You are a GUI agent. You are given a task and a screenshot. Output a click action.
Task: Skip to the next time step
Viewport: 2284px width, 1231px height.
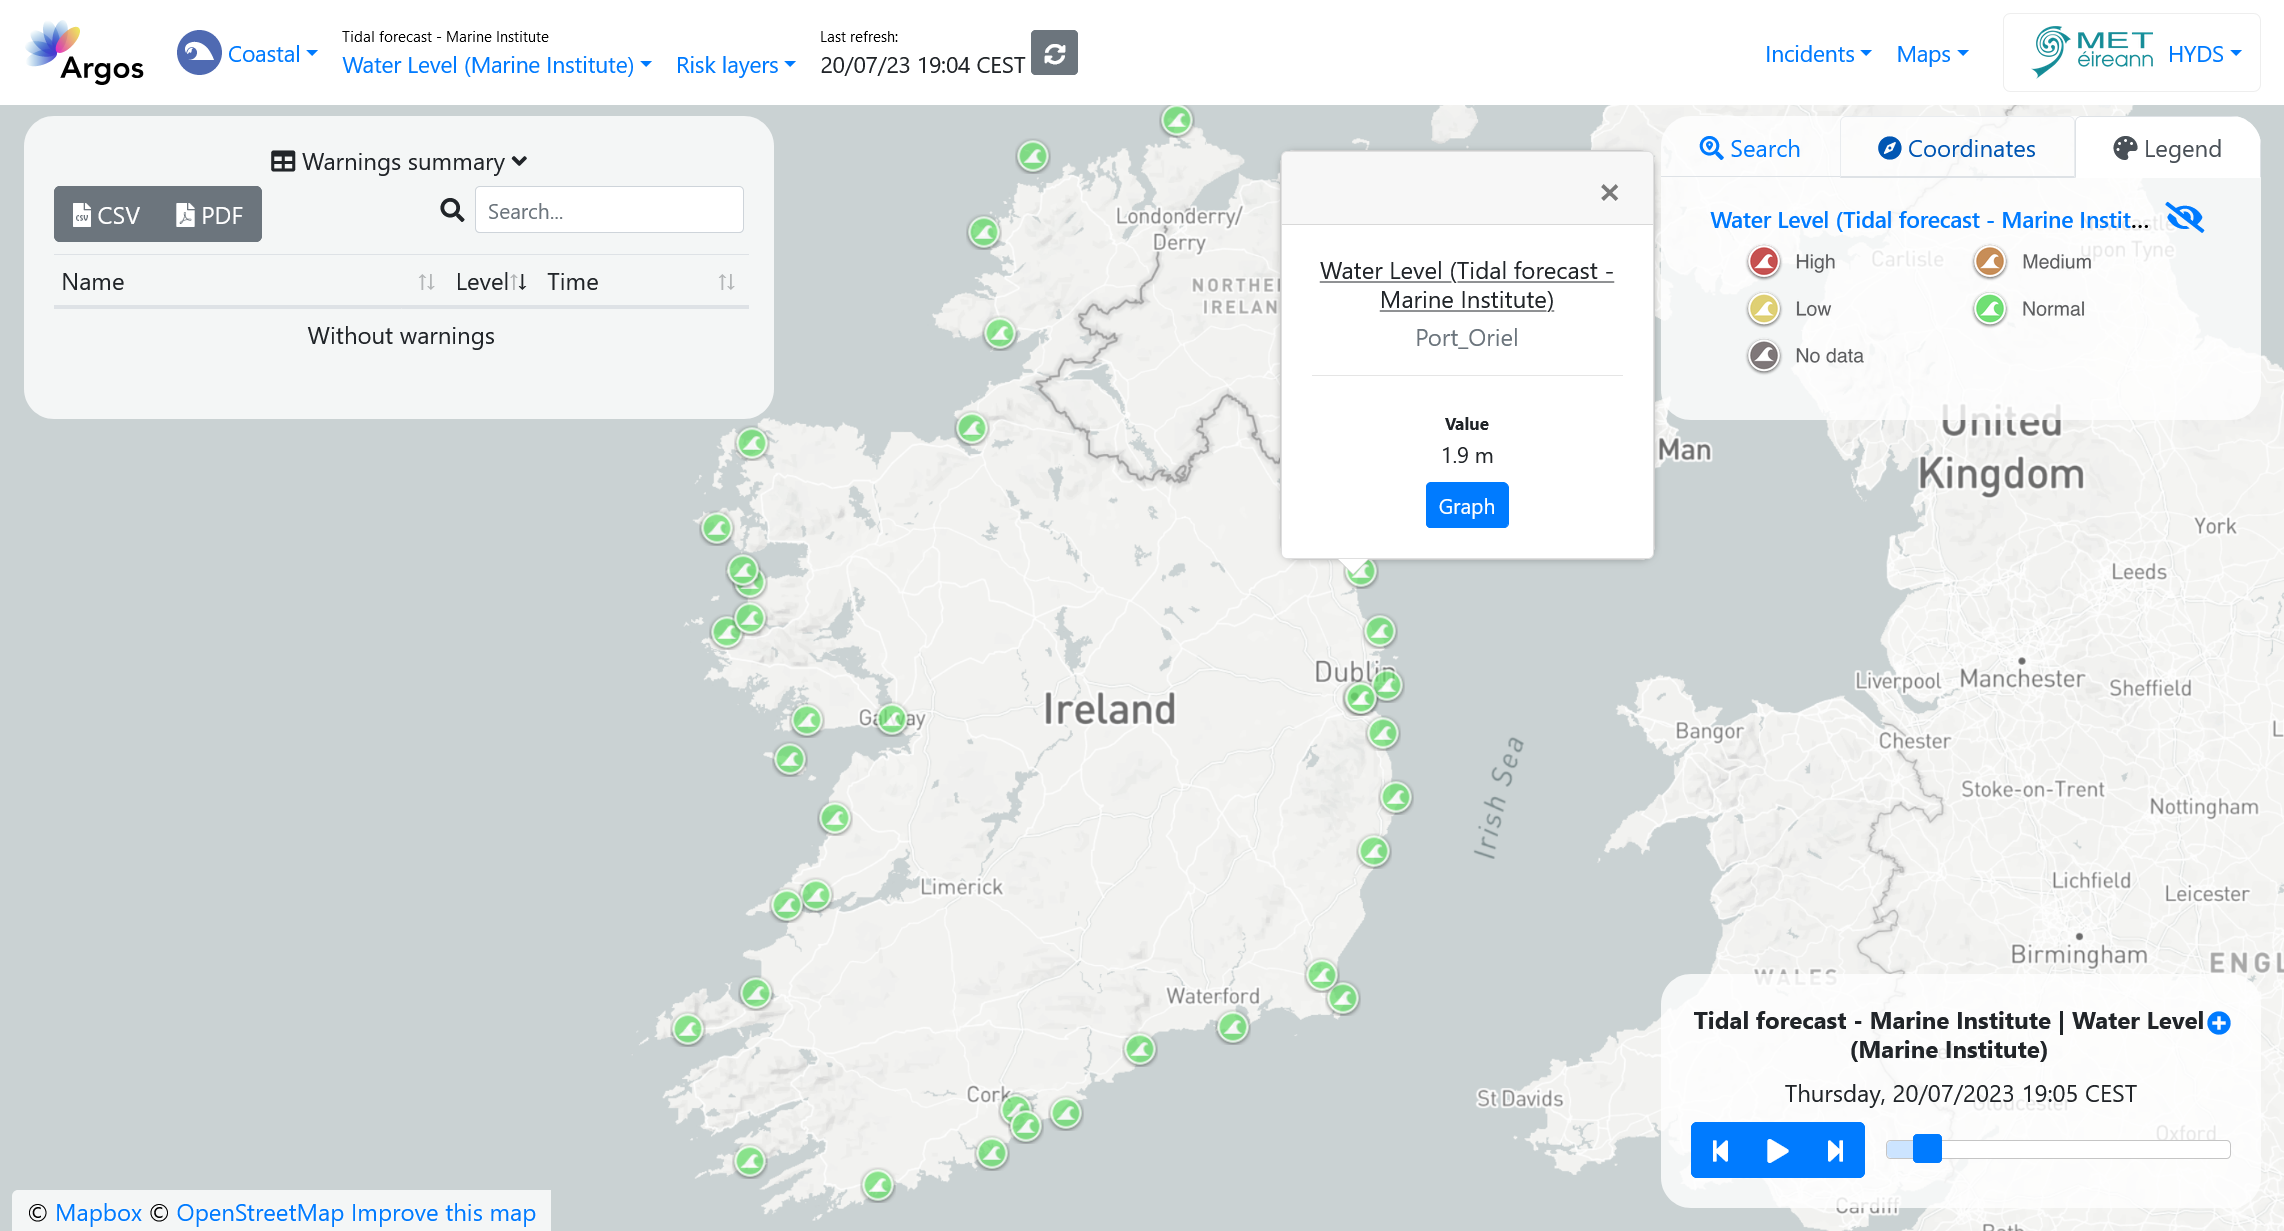point(1835,1151)
